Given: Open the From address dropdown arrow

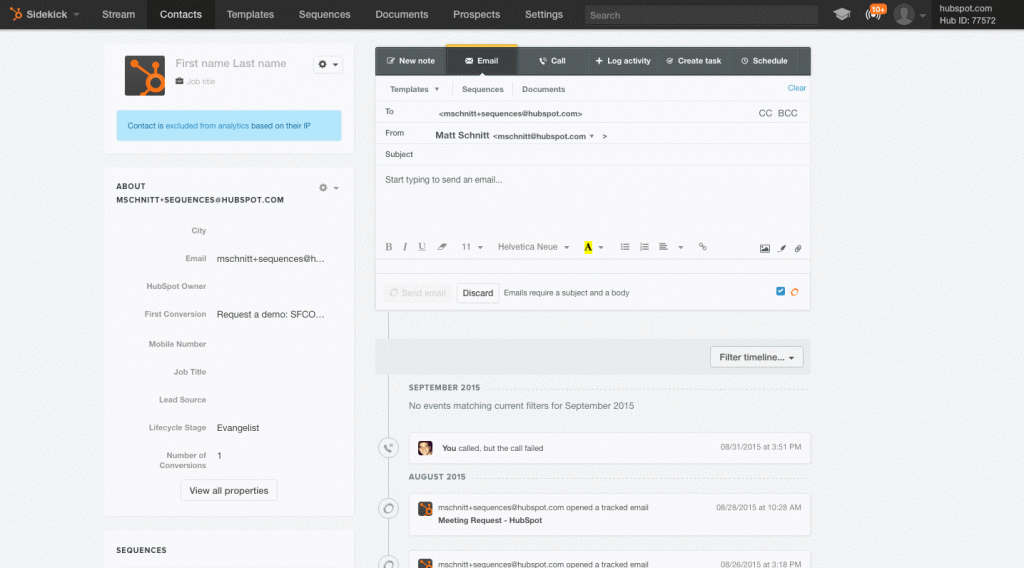Looking at the screenshot, I should click(592, 136).
